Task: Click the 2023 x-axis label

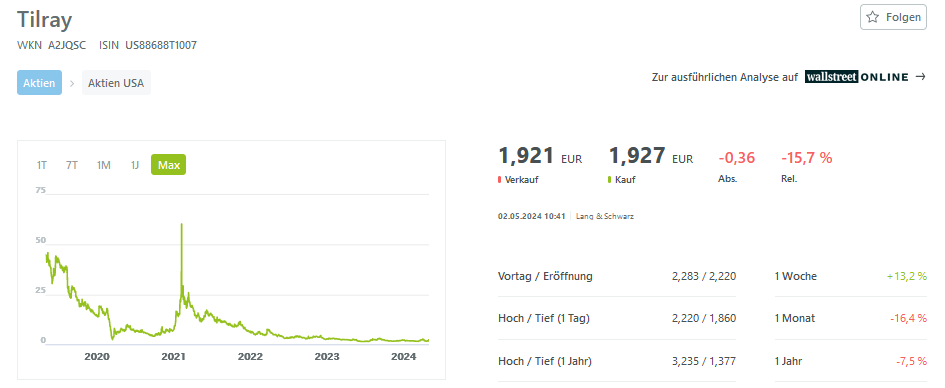Action: (327, 356)
